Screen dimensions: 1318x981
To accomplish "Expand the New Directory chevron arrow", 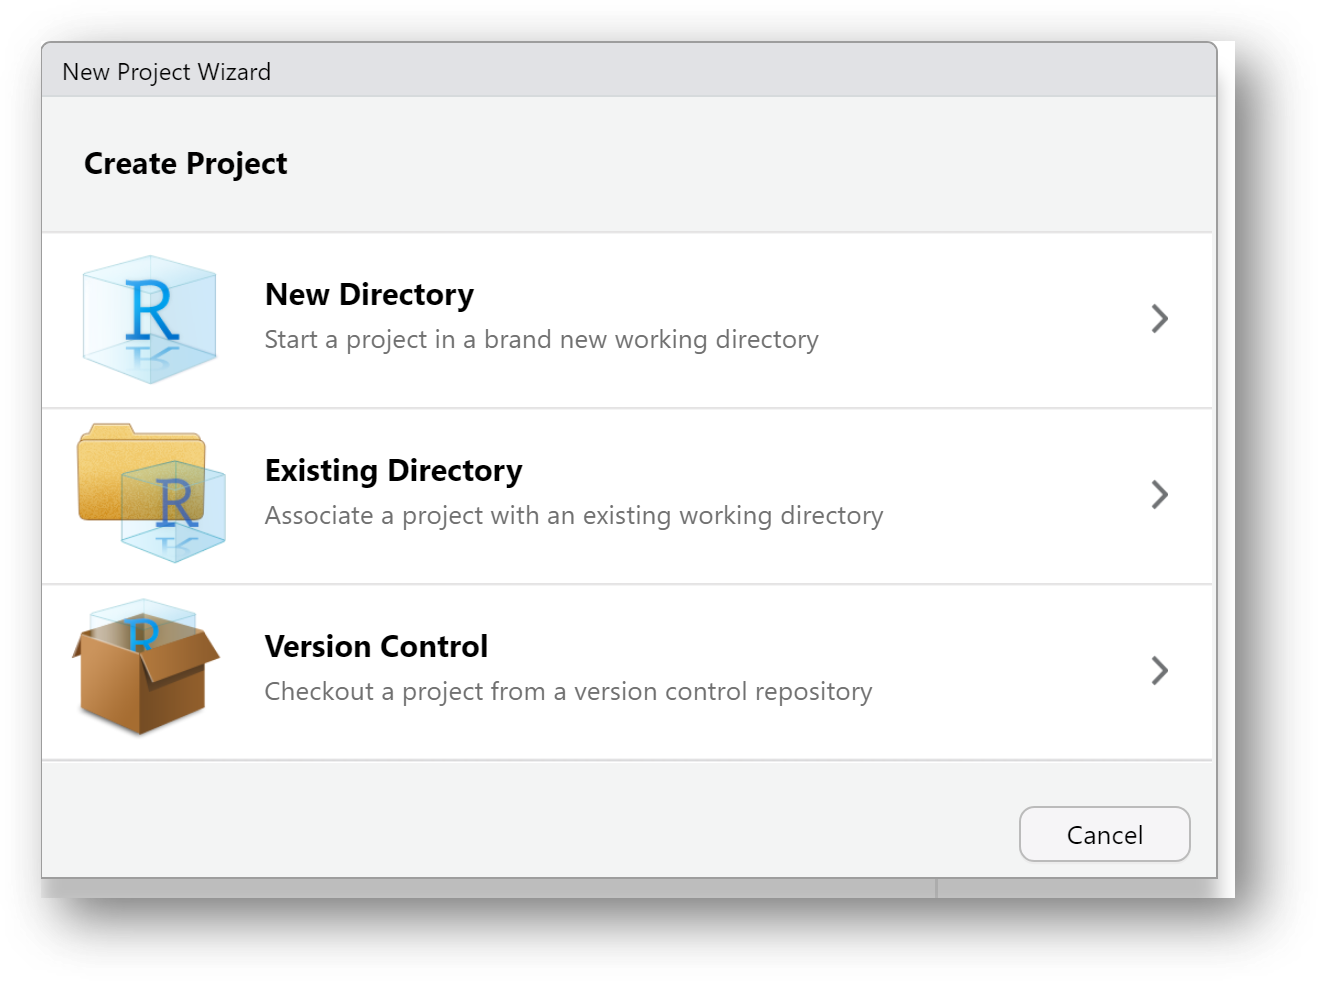I will click(1159, 319).
